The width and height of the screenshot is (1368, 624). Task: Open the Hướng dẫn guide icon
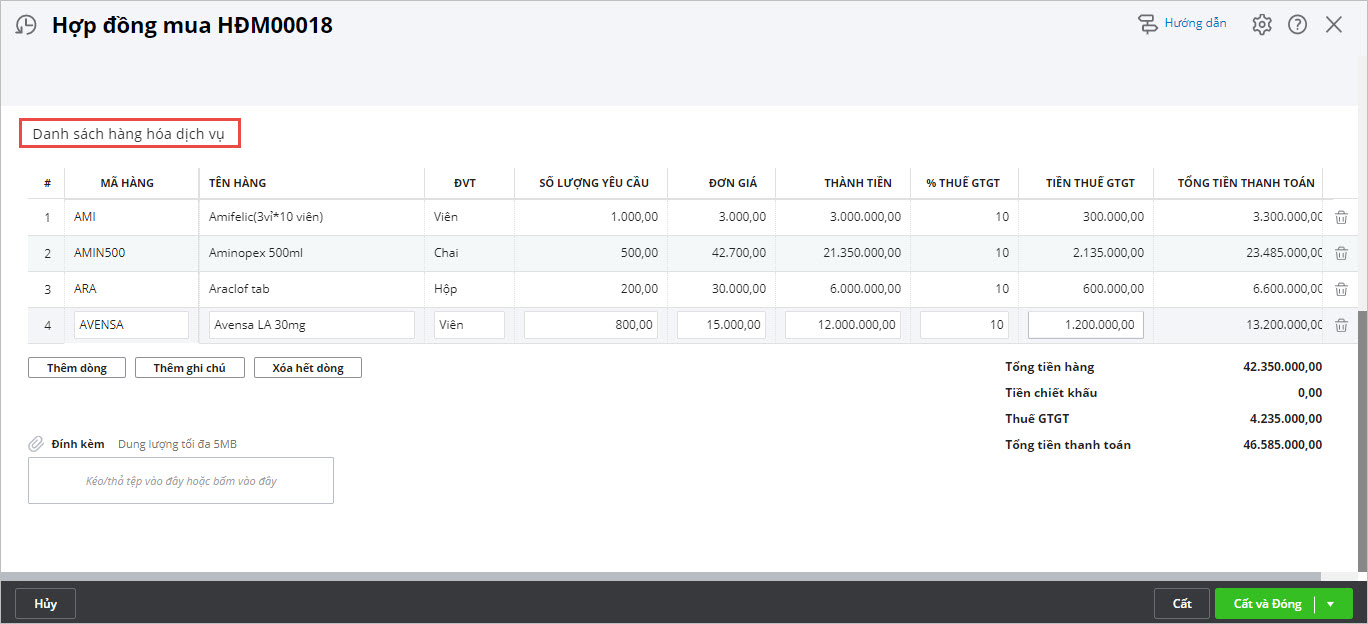pos(1148,24)
